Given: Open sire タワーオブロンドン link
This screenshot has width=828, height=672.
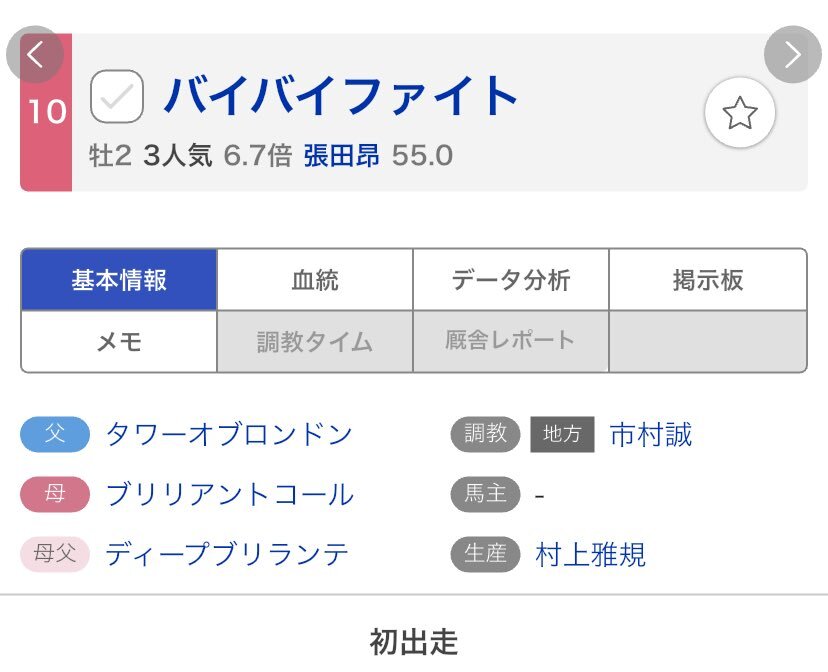Looking at the screenshot, I should click(x=229, y=435).
